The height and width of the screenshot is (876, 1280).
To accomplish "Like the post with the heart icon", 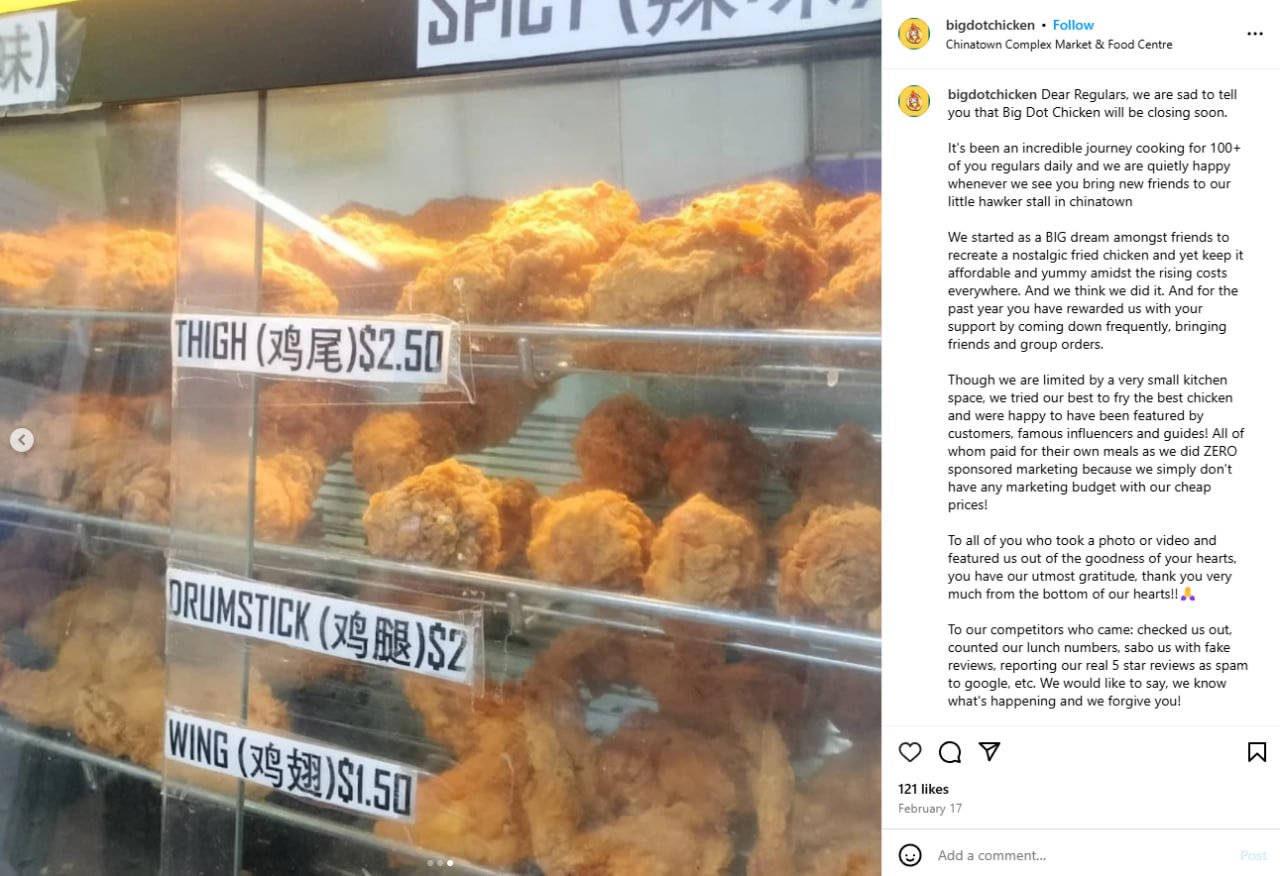I will pyautogui.click(x=910, y=752).
